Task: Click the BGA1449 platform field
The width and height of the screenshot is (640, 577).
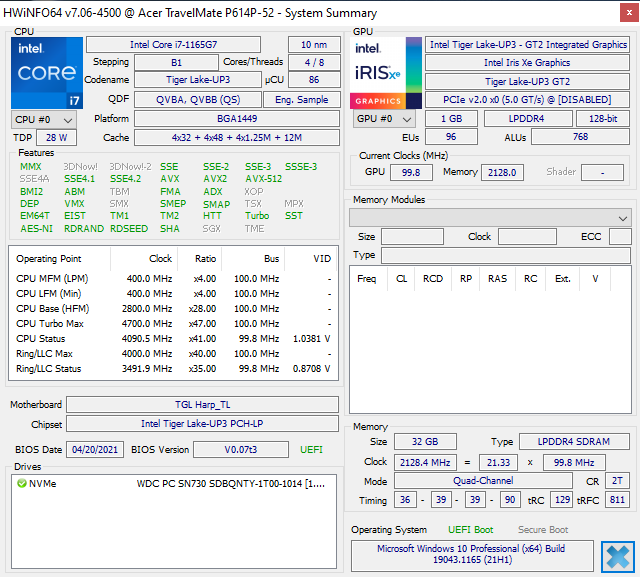Action: coord(237,119)
